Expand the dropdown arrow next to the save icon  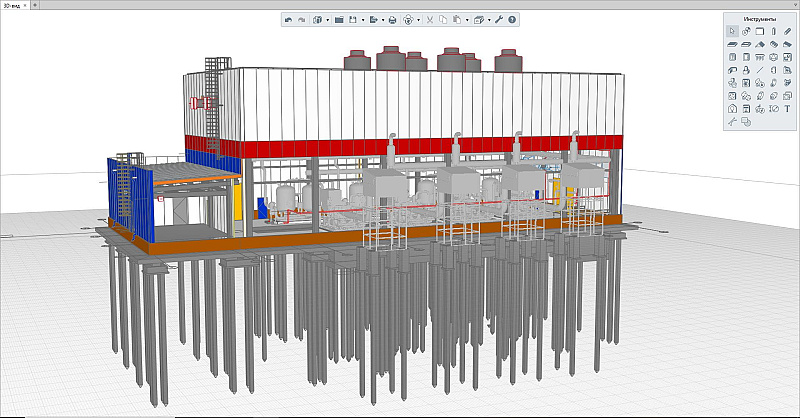click(363, 19)
